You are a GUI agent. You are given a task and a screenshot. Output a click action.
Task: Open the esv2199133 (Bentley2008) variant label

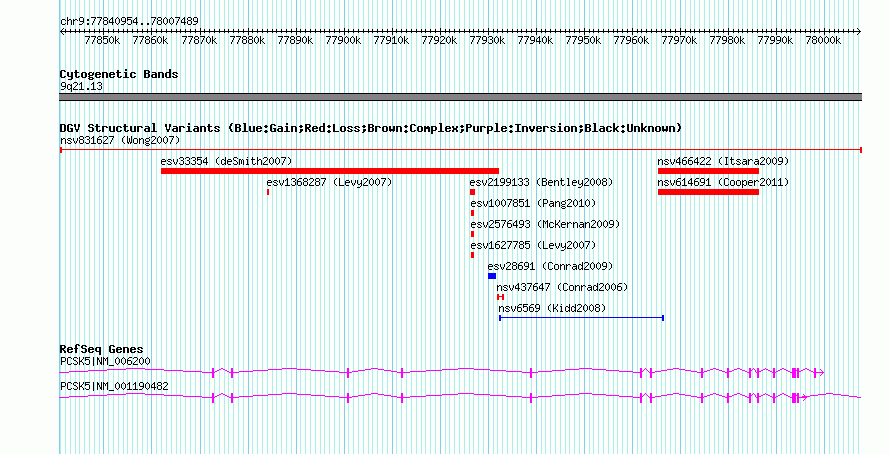[541, 182]
